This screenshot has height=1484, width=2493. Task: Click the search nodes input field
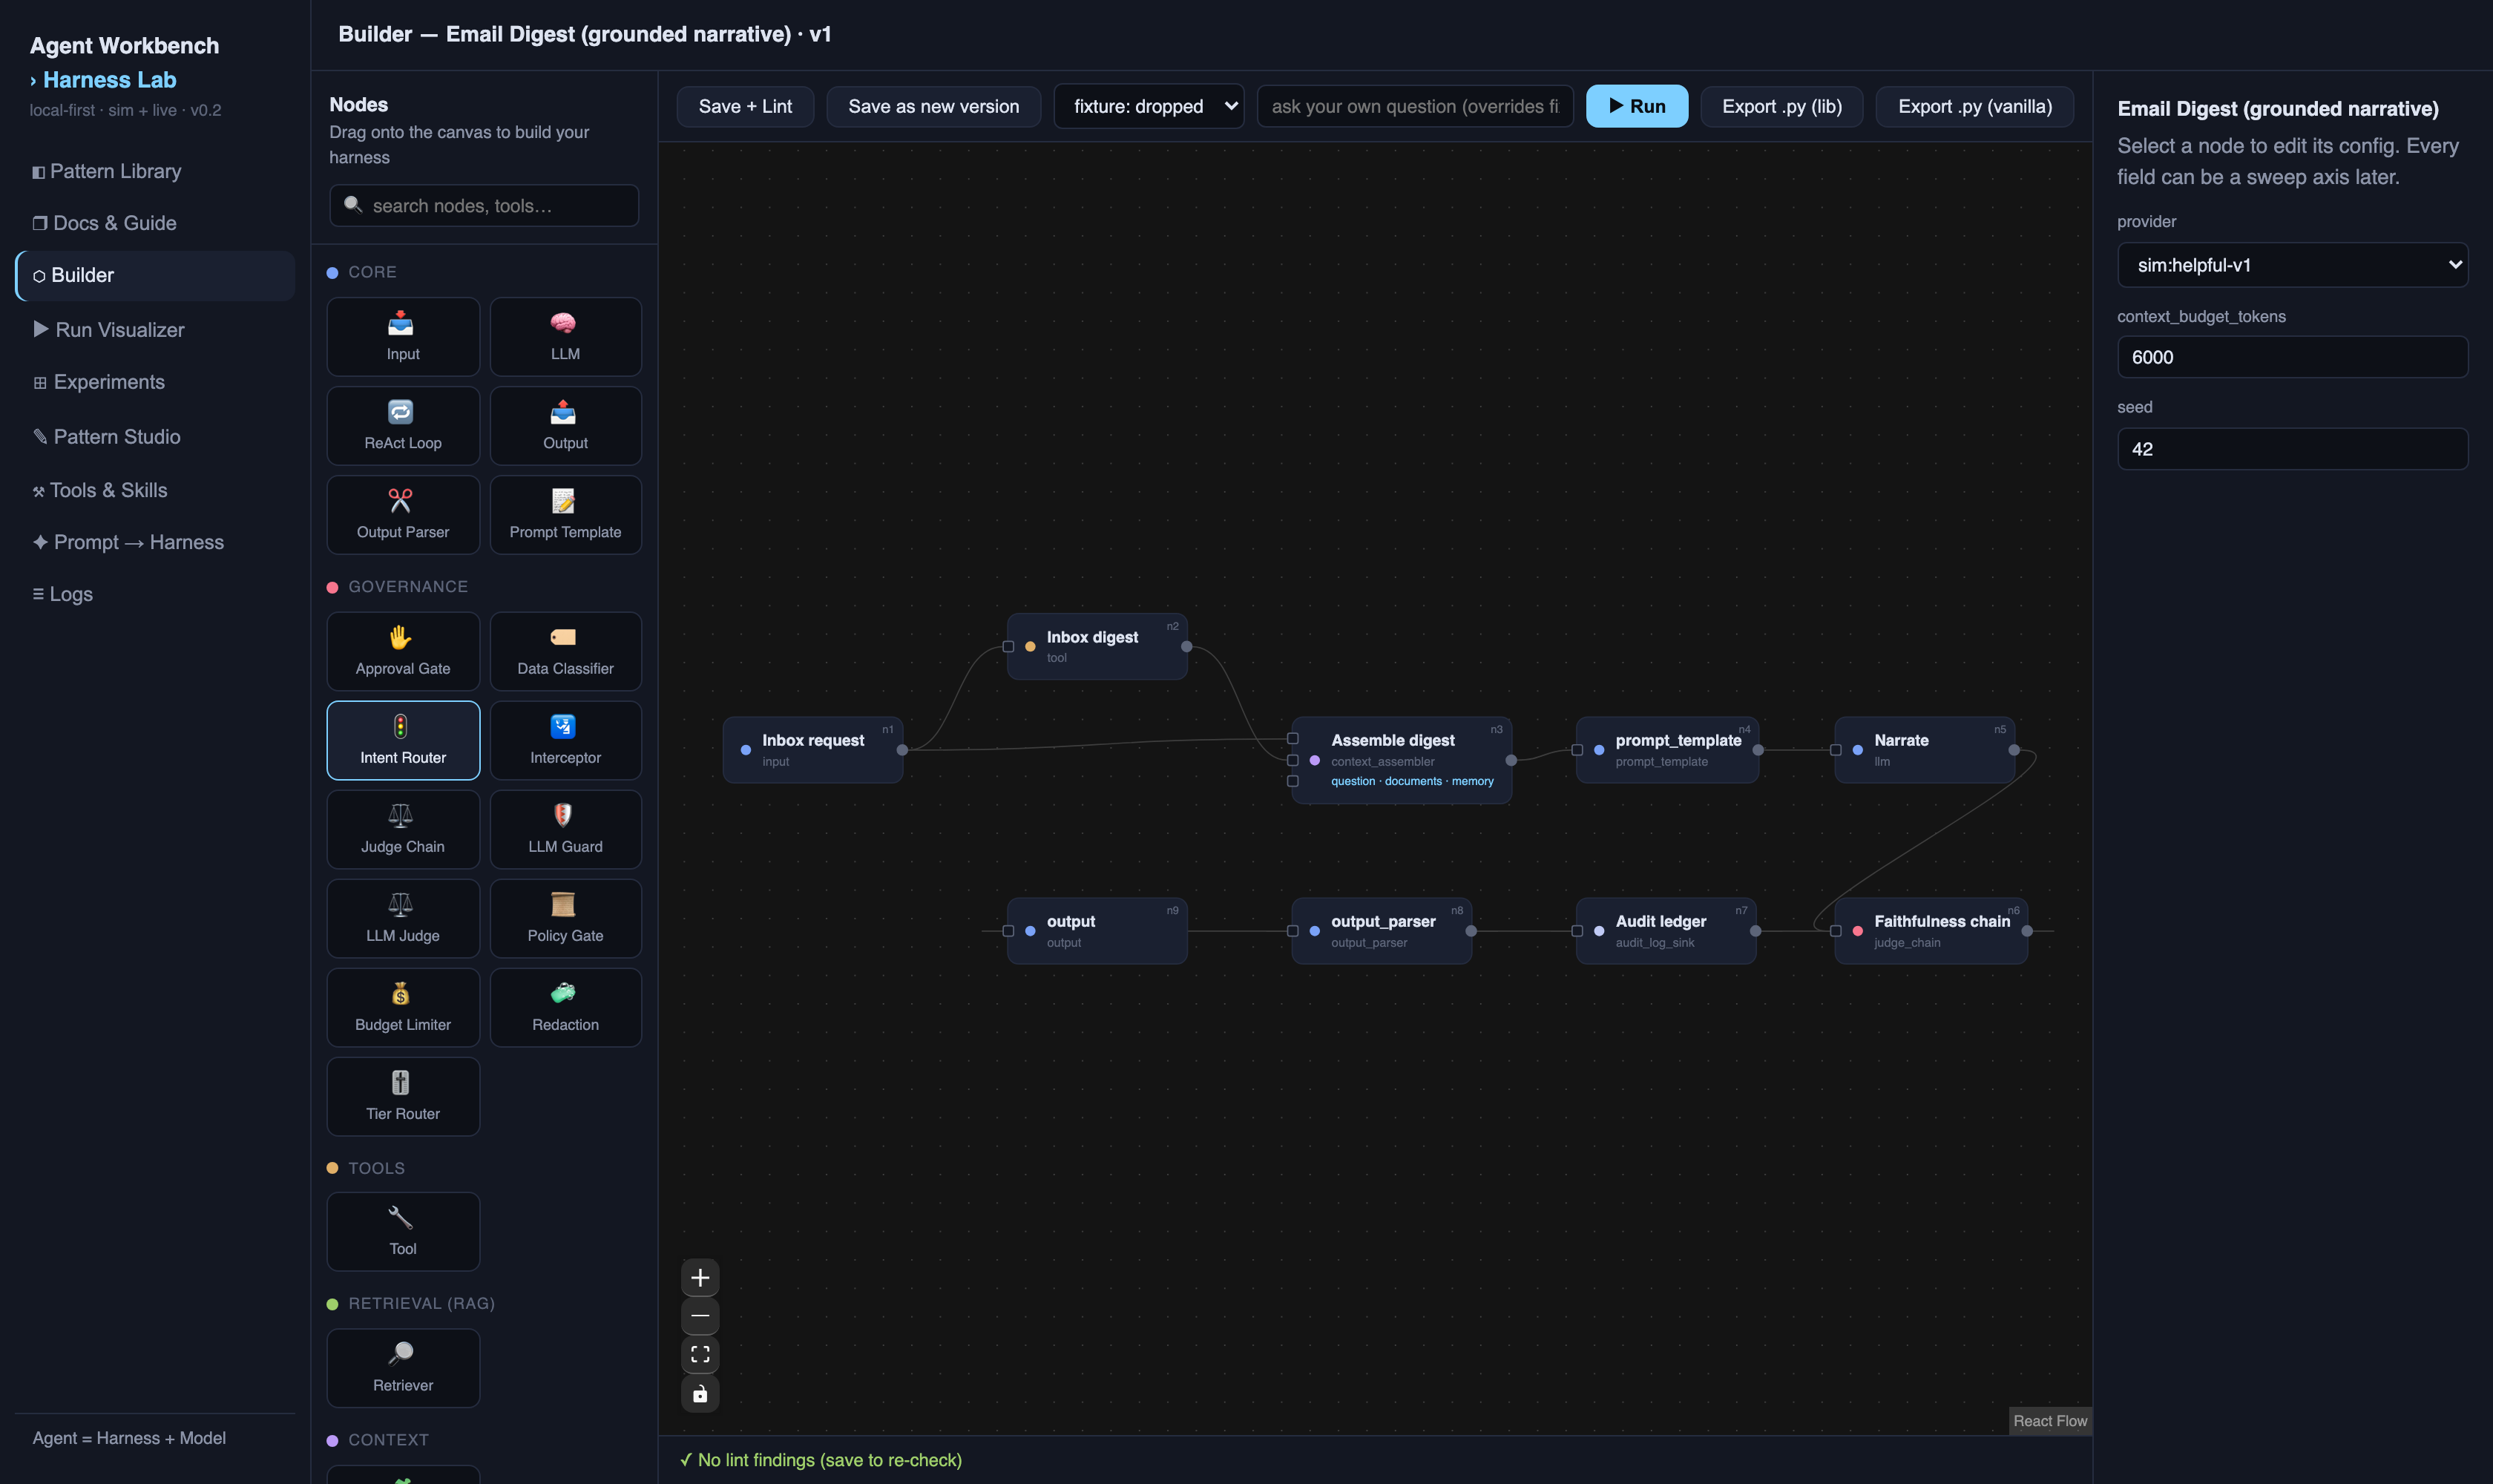(484, 205)
